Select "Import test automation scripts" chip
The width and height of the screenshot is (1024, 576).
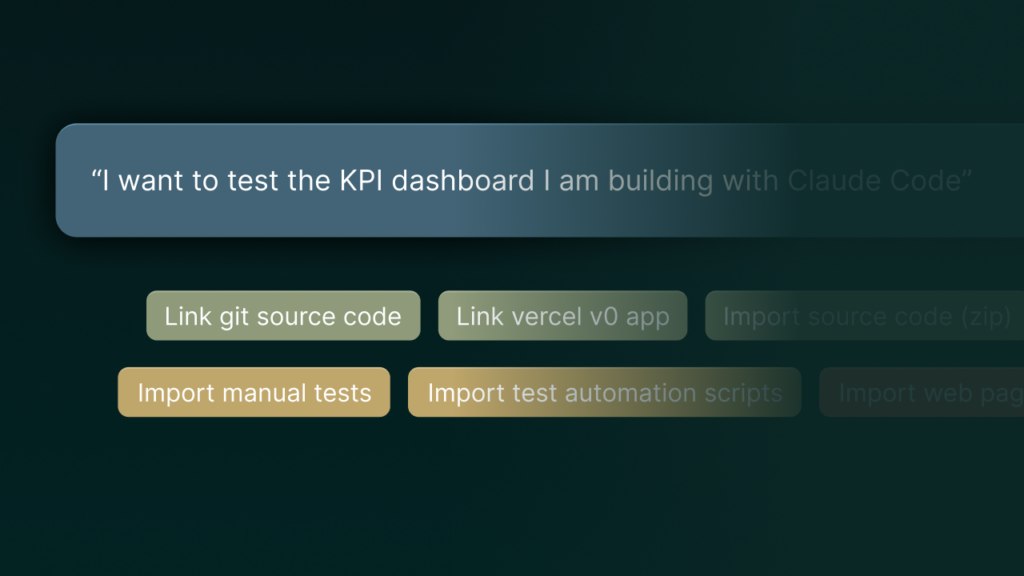coord(604,392)
